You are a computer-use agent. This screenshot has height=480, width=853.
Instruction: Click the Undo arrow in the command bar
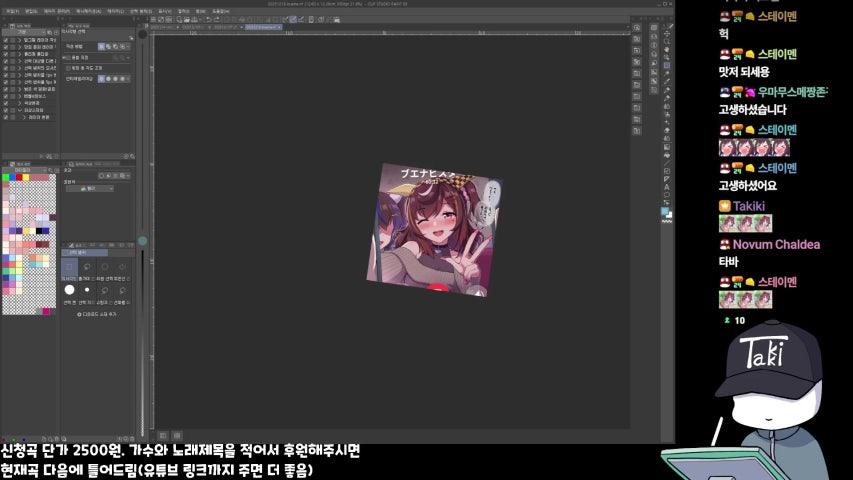(209, 20)
